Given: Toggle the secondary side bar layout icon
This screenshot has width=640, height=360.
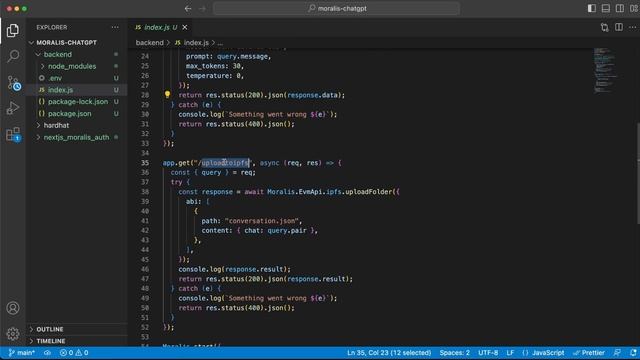Looking at the screenshot, I should [x=620, y=8].
